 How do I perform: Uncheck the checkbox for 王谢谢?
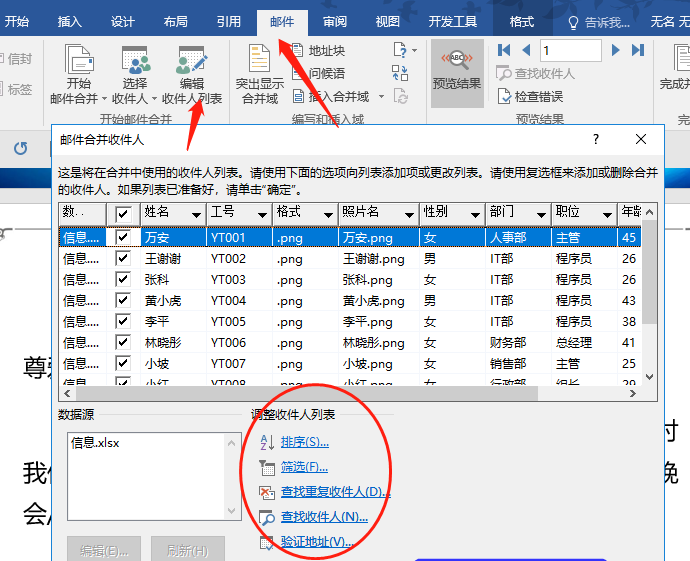click(x=123, y=258)
